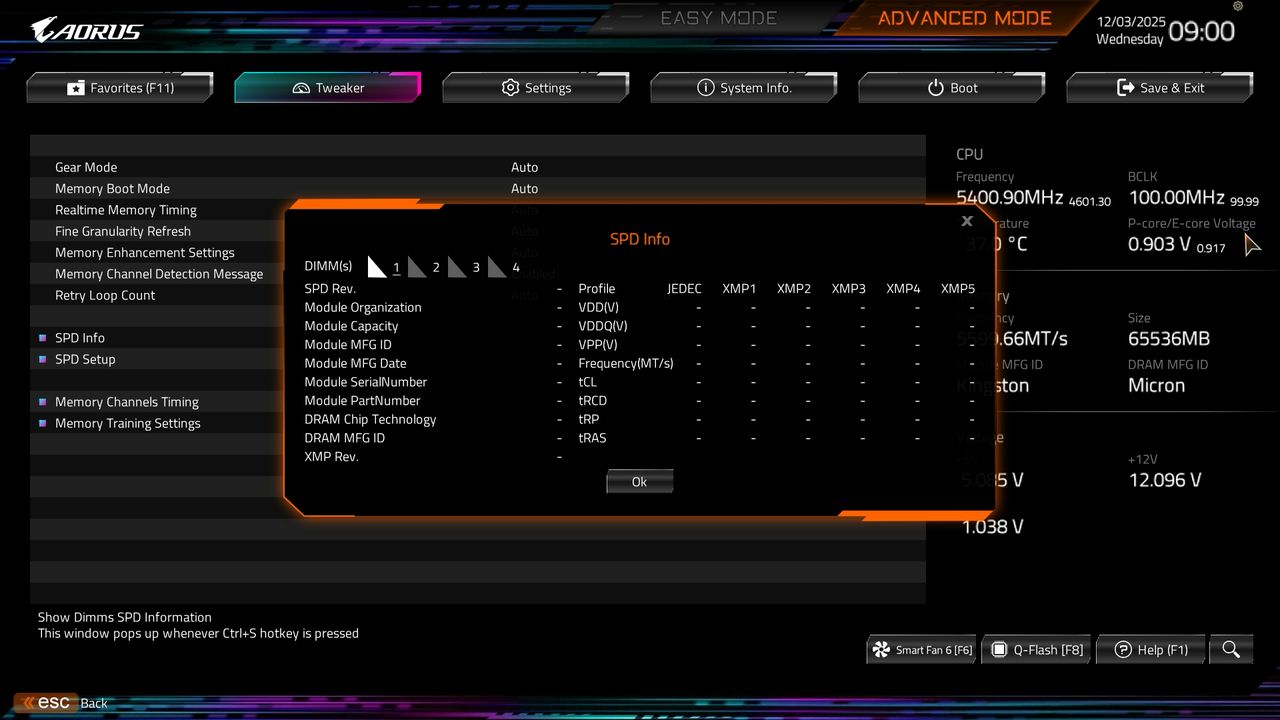Image resolution: width=1280 pixels, height=720 pixels.
Task: Open the Memory Boot Mode dropdown
Action: (x=525, y=188)
